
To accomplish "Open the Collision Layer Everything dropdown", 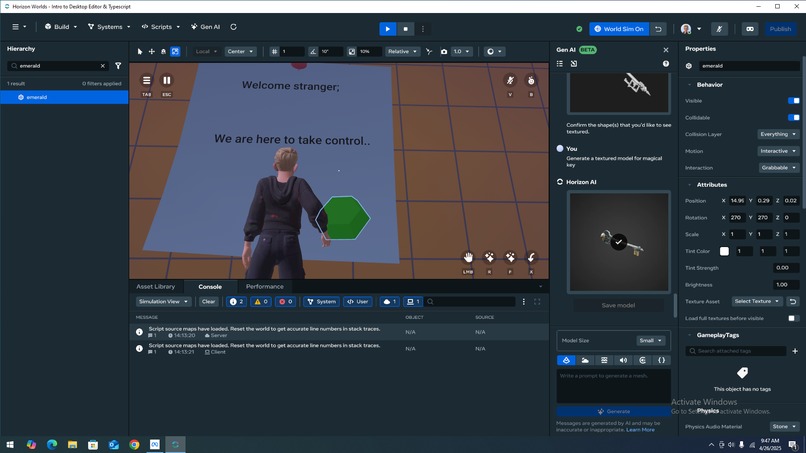I will (x=779, y=134).
